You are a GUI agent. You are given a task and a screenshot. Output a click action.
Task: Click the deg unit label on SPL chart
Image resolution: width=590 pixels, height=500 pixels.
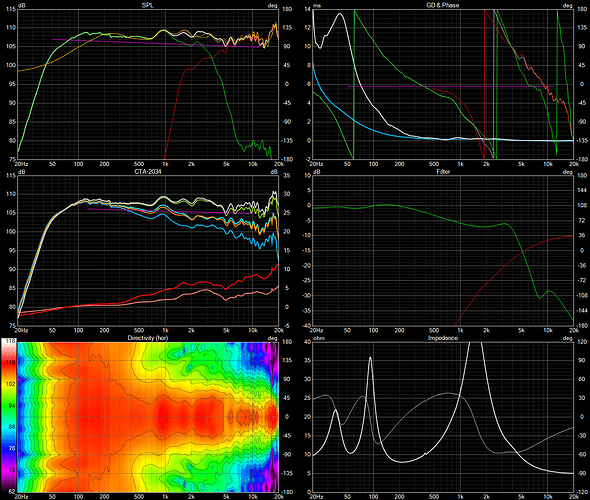272,6
